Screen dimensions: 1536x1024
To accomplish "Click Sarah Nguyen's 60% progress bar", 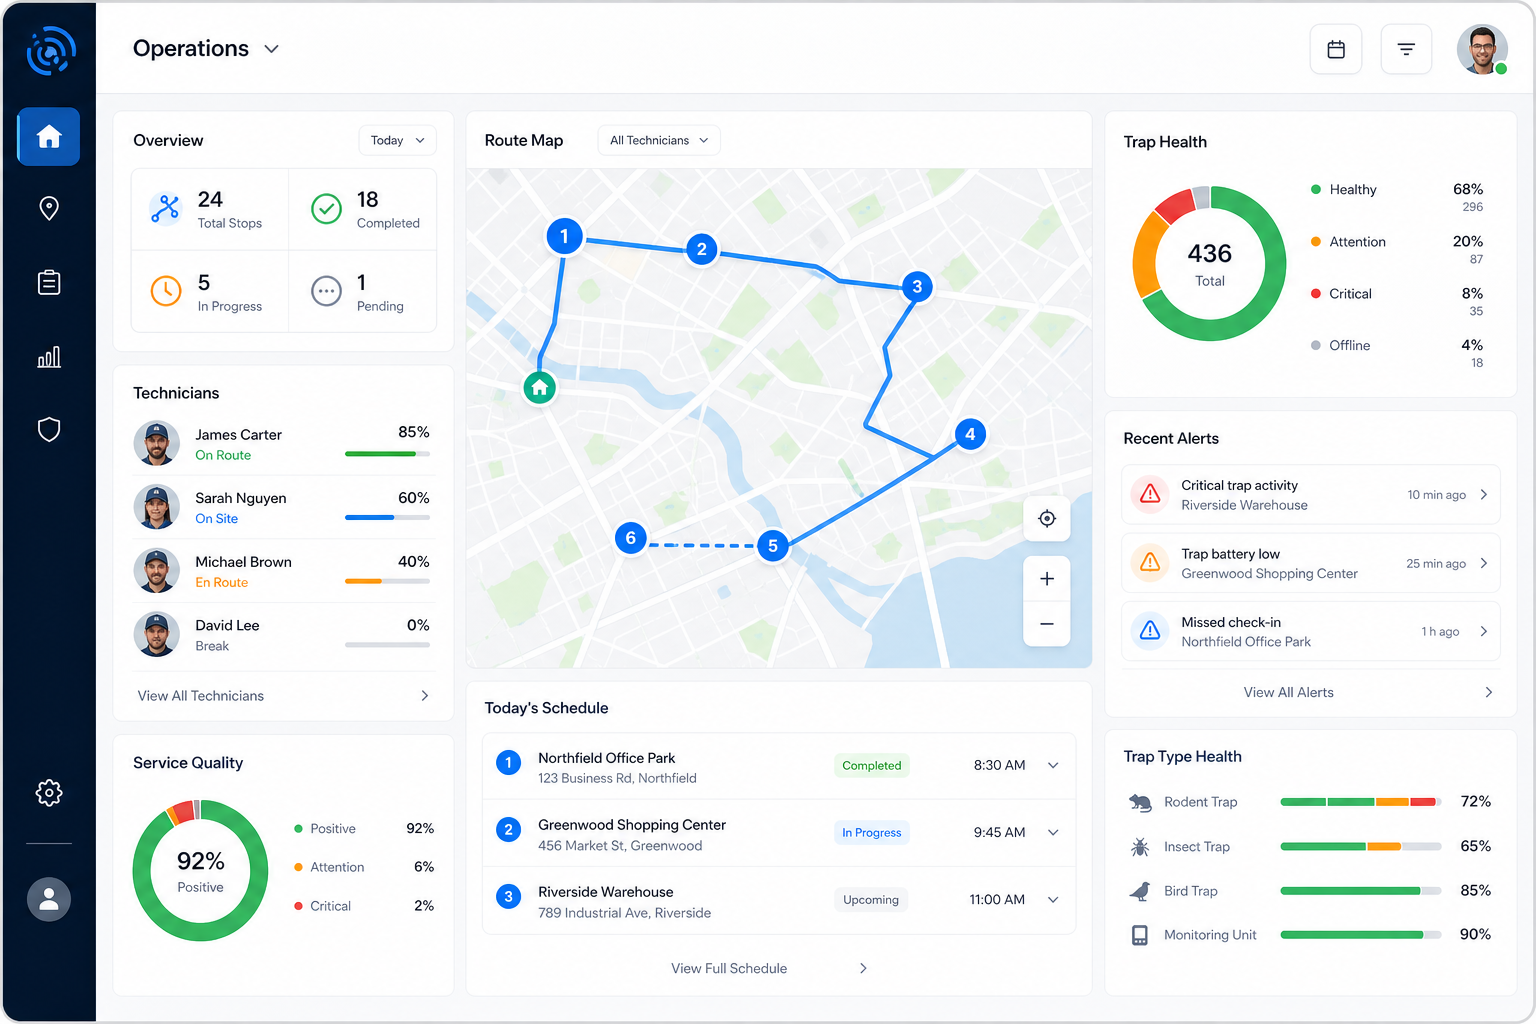I will [387, 517].
